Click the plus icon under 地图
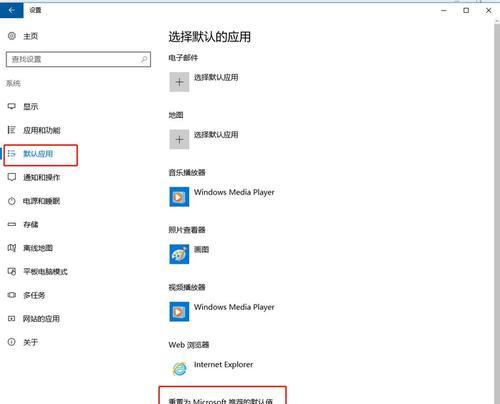500x404 pixels. pyautogui.click(x=179, y=139)
